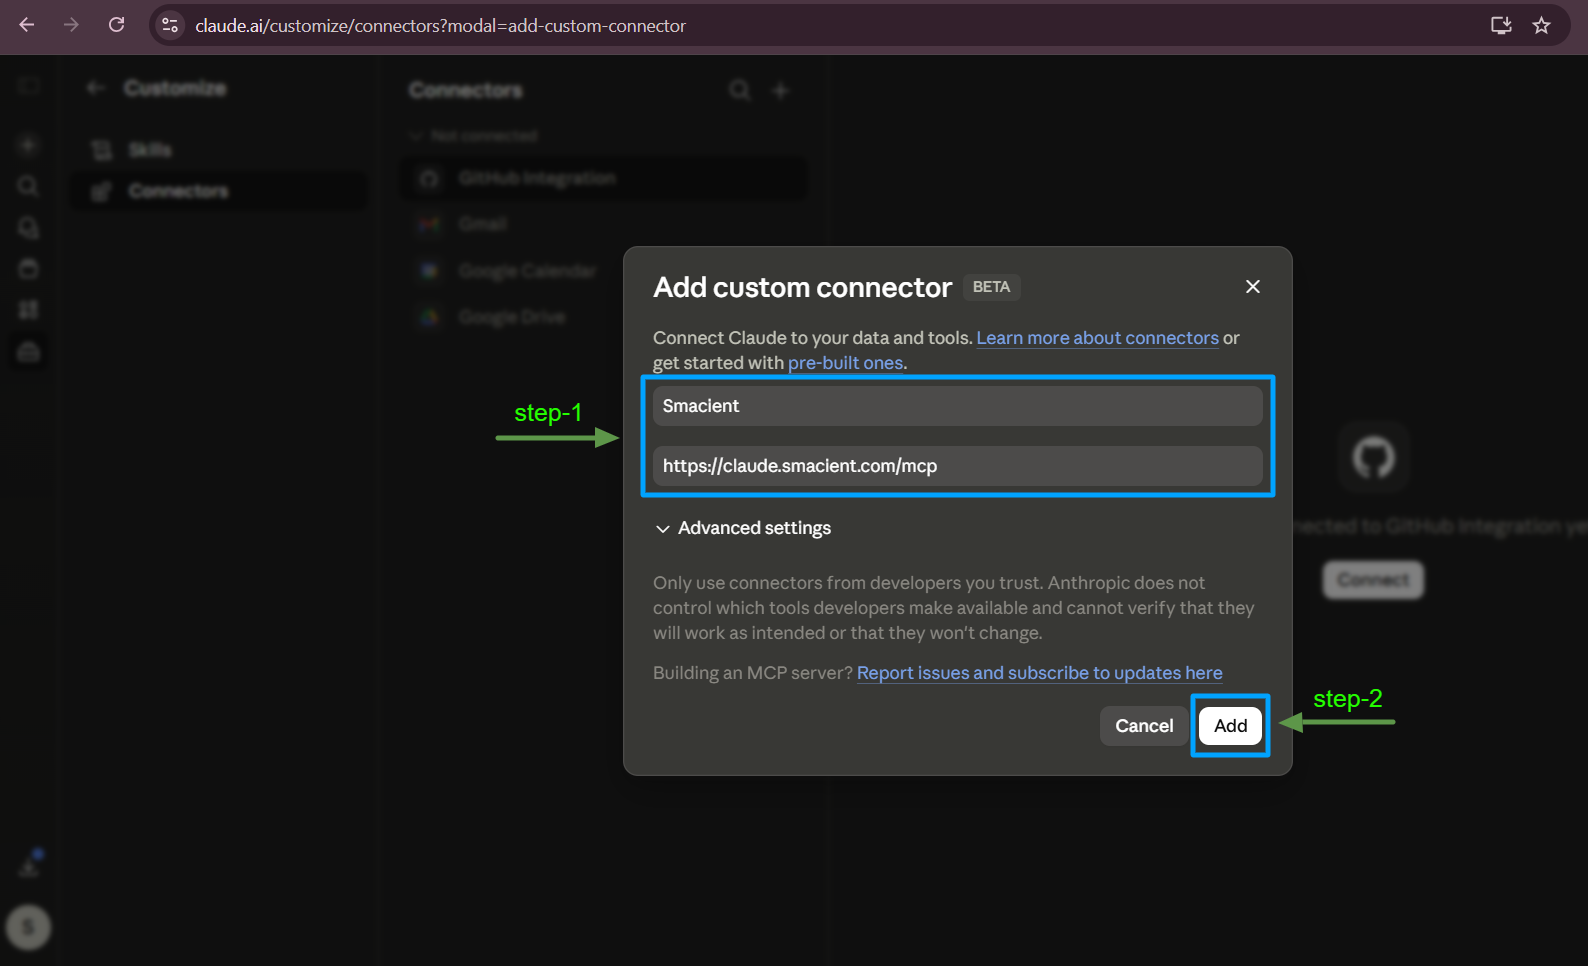1588x966 pixels.
Task: Open Report issues and subscribe link
Action: [x=1039, y=673]
